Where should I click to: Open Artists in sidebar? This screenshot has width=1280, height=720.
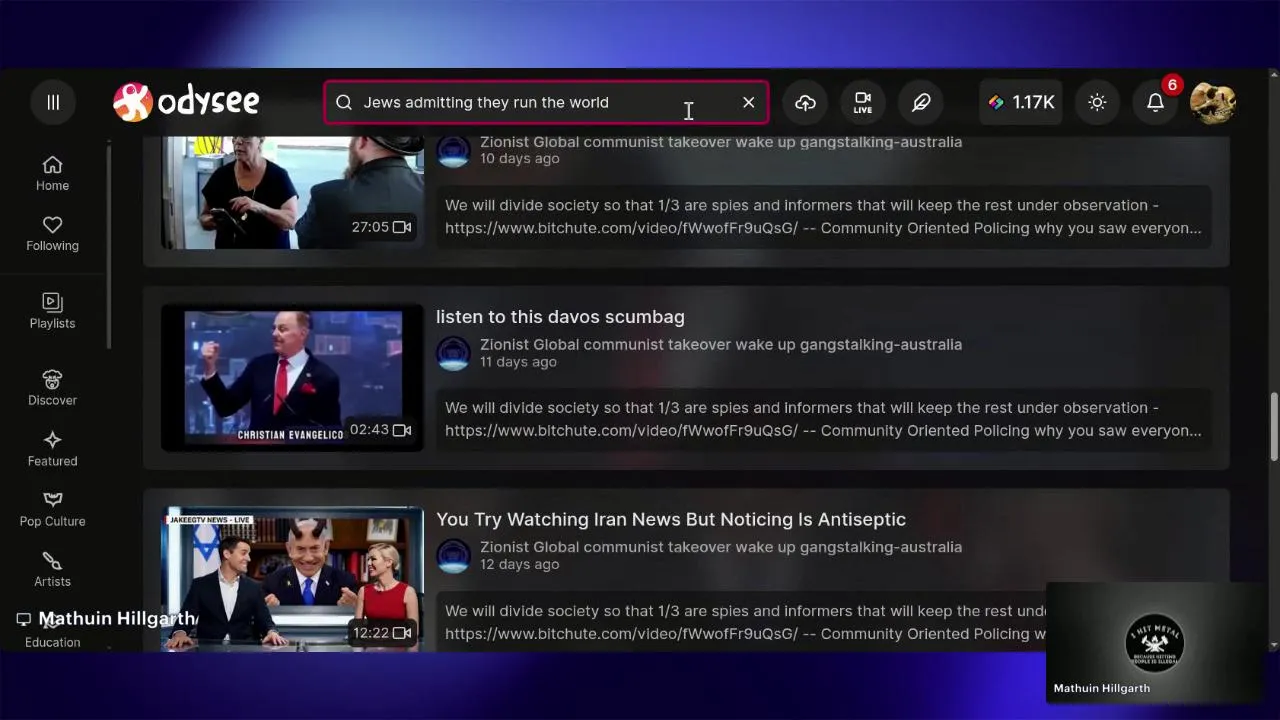point(52,569)
